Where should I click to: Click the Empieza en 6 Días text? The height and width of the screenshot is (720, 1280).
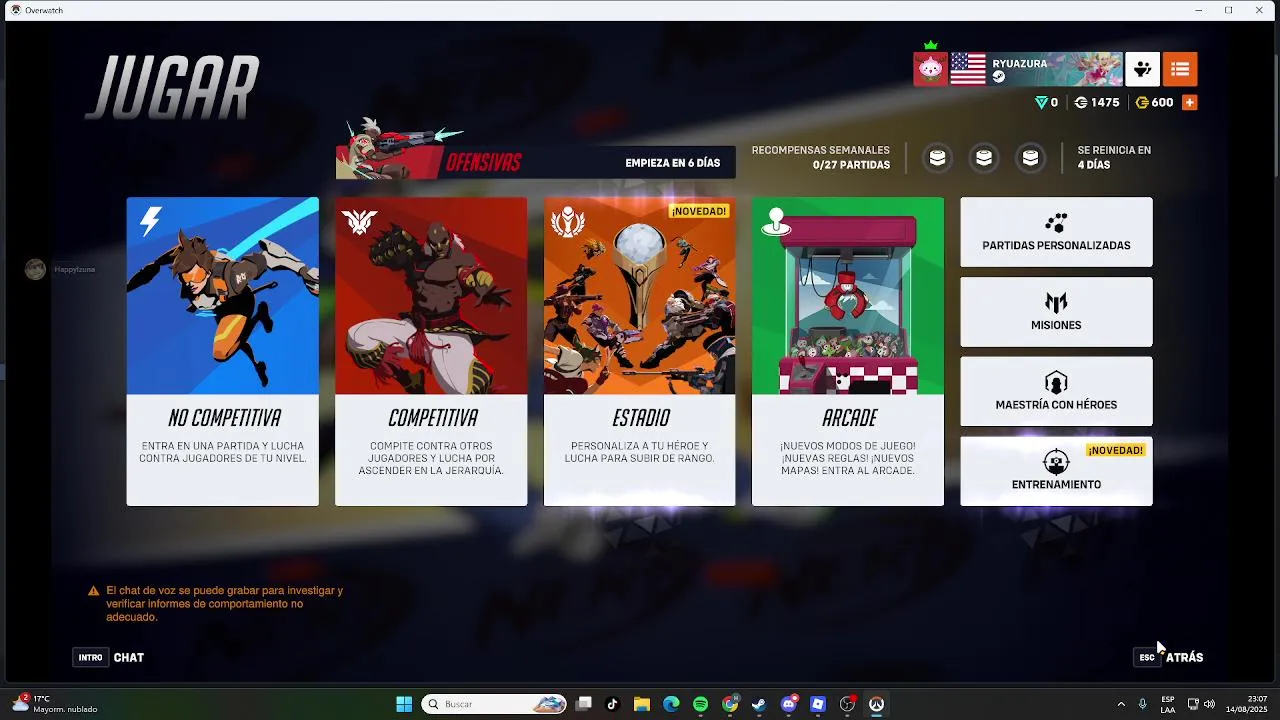672,163
